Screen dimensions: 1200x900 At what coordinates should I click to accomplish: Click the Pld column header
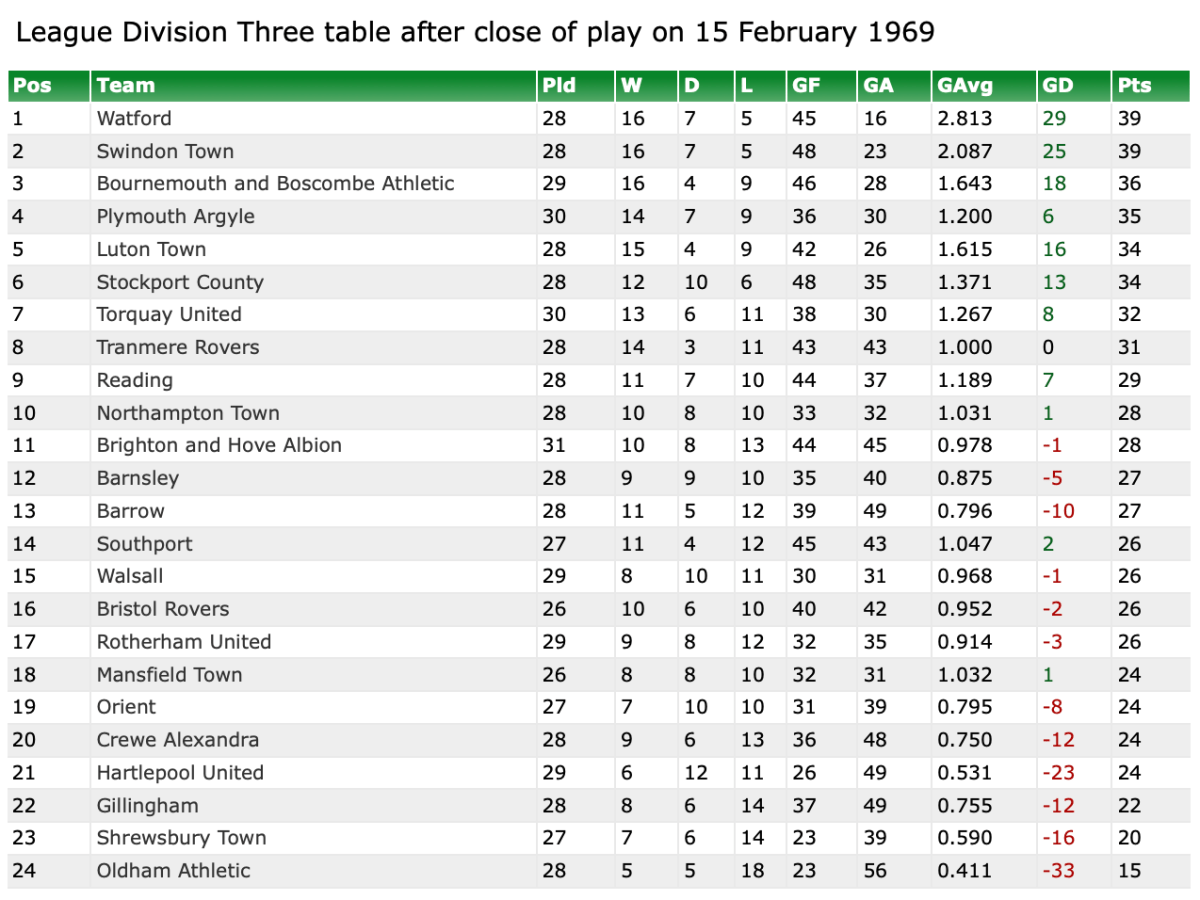coord(559,86)
